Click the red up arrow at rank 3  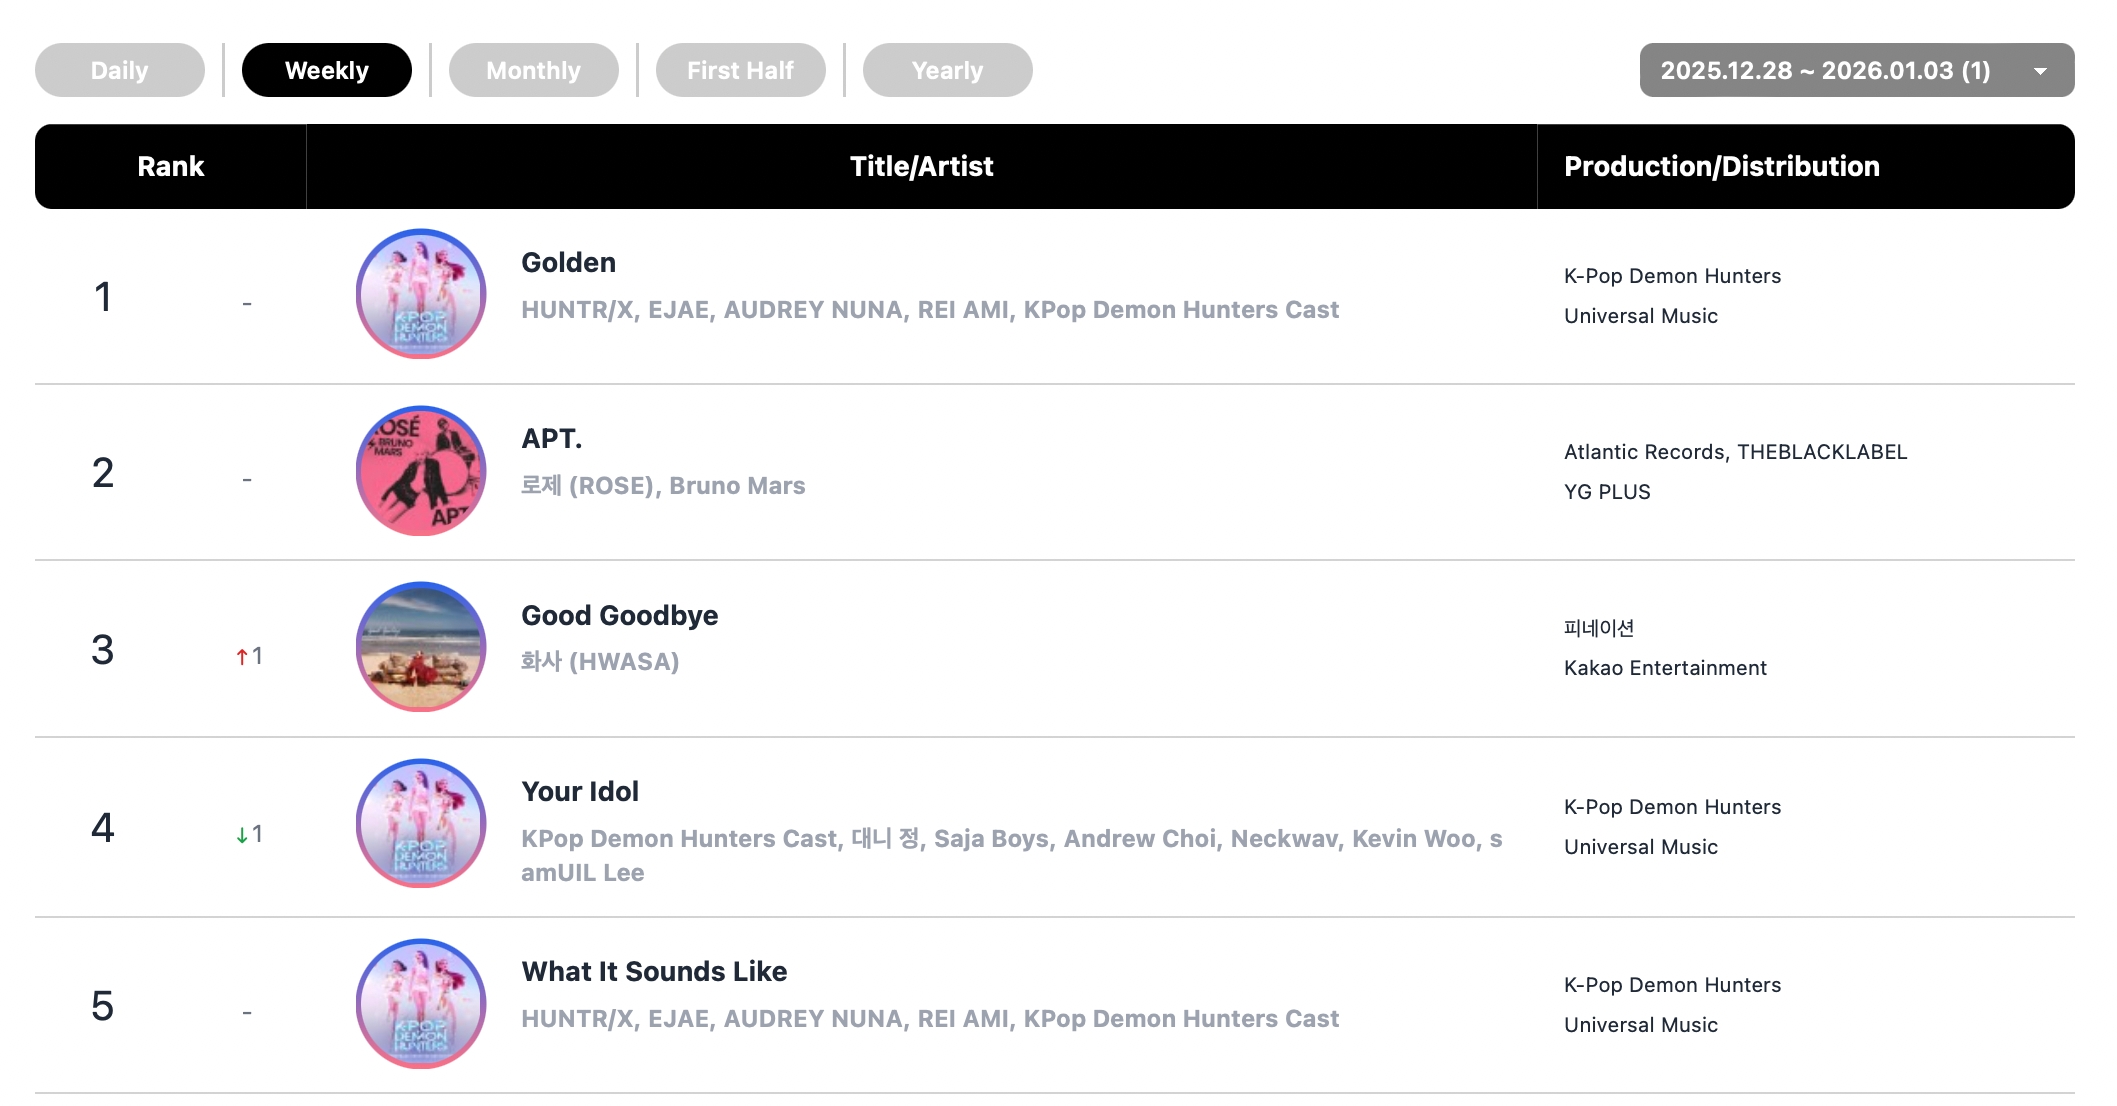[242, 657]
